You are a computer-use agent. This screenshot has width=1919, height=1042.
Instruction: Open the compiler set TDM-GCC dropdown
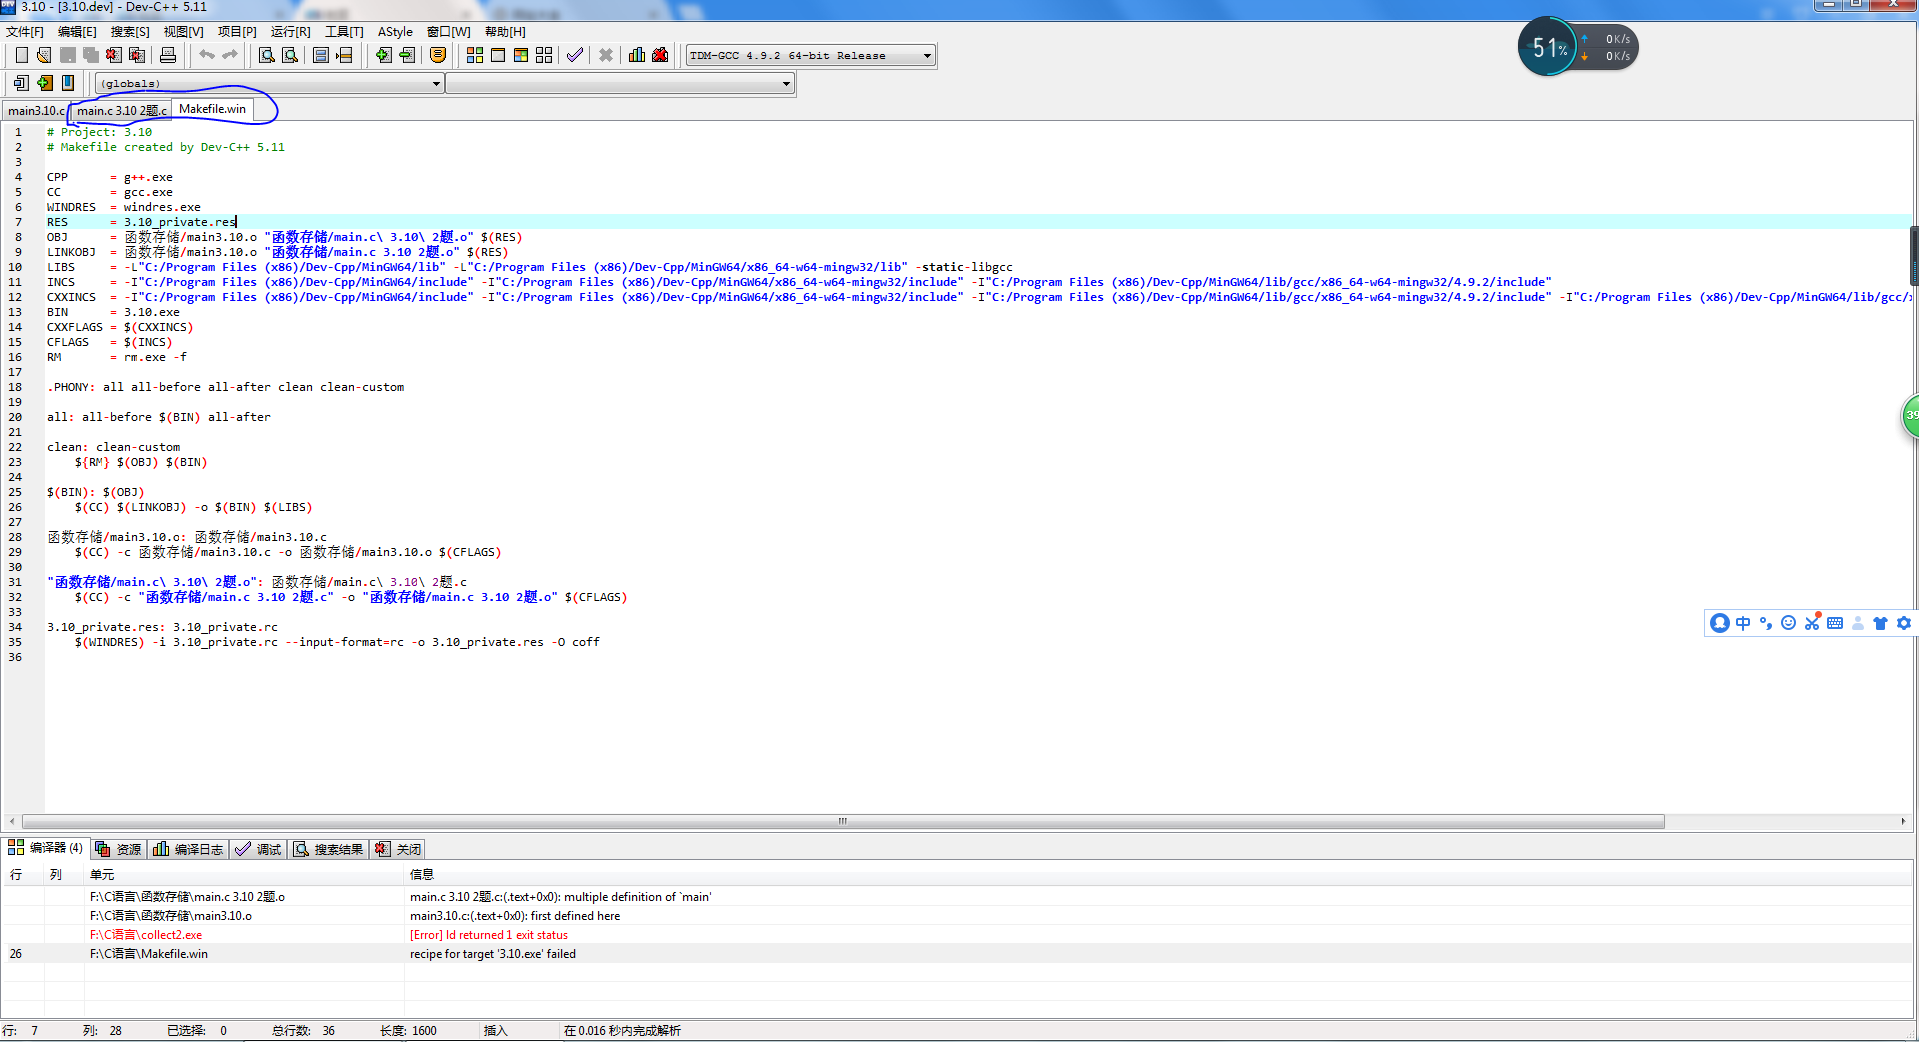pos(810,56)
